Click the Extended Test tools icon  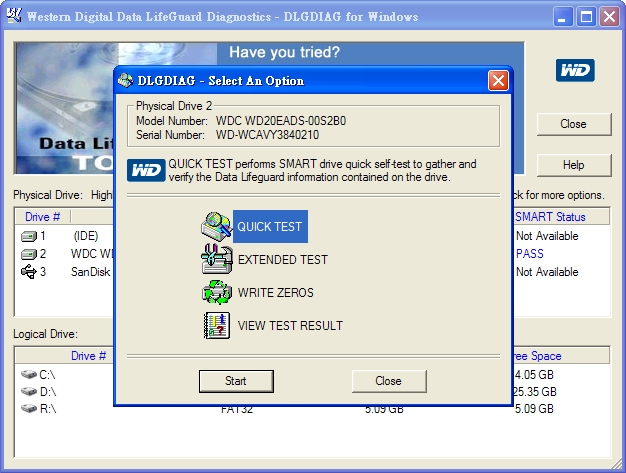217,259
